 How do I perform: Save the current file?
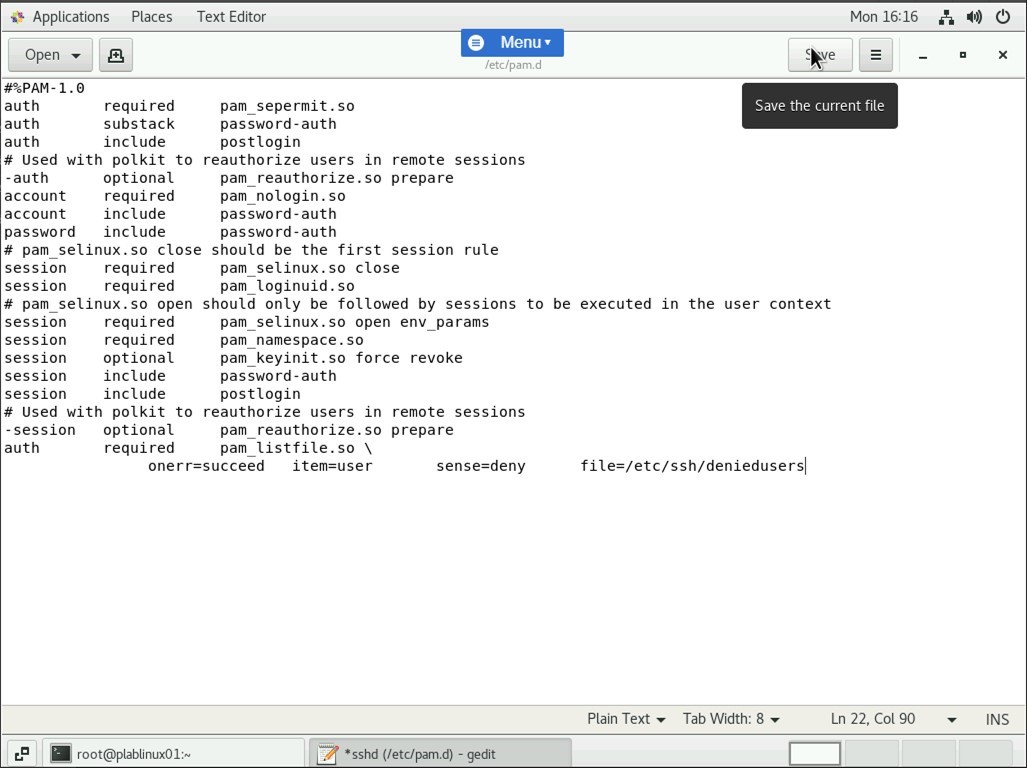(x=819, y=55)
